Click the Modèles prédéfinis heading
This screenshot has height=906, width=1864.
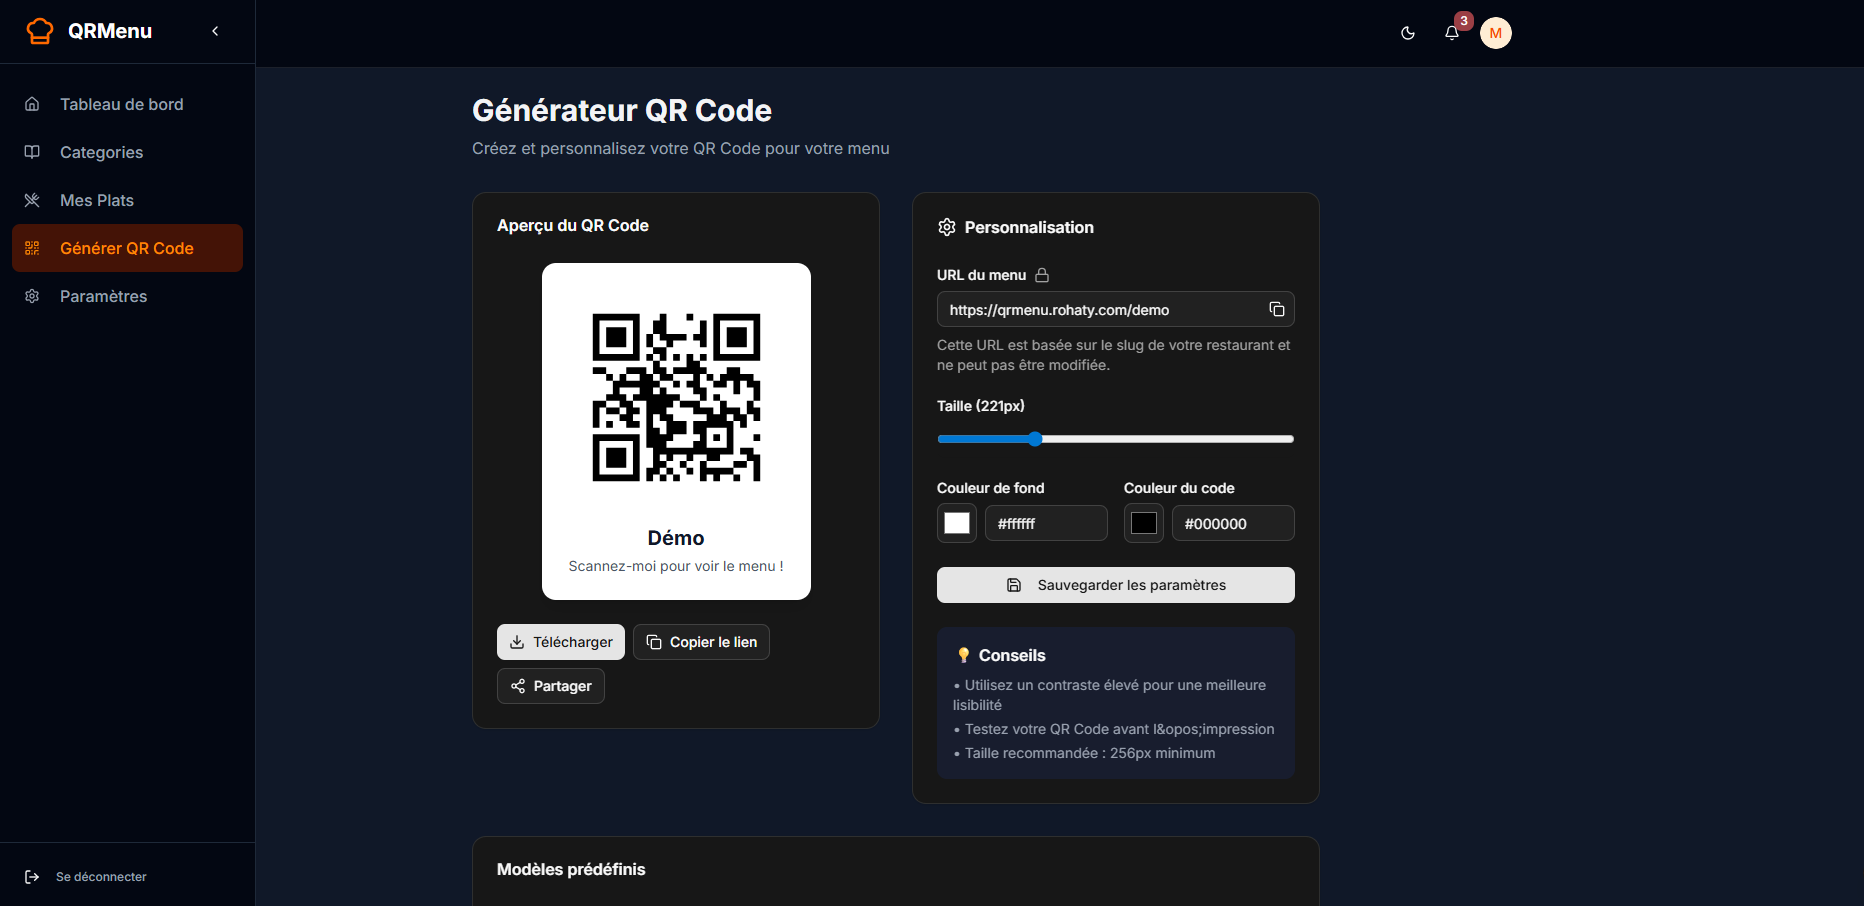point(571,869)
